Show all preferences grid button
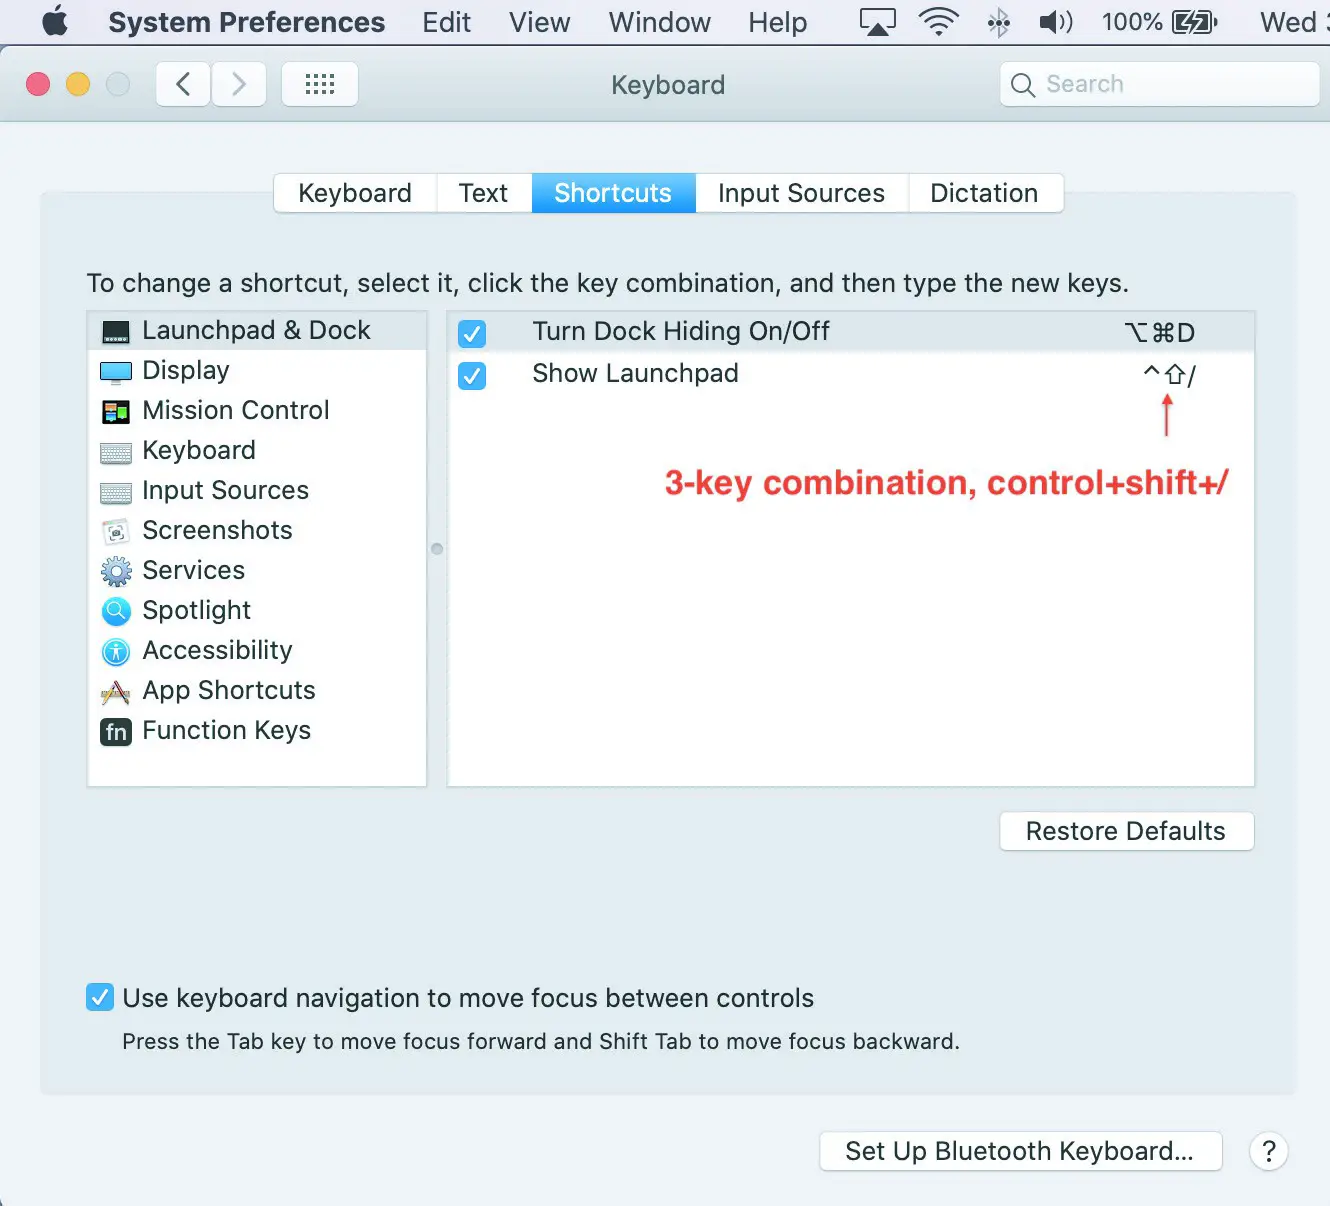Screen dimensions: 1330x1206 coord(320,84)
